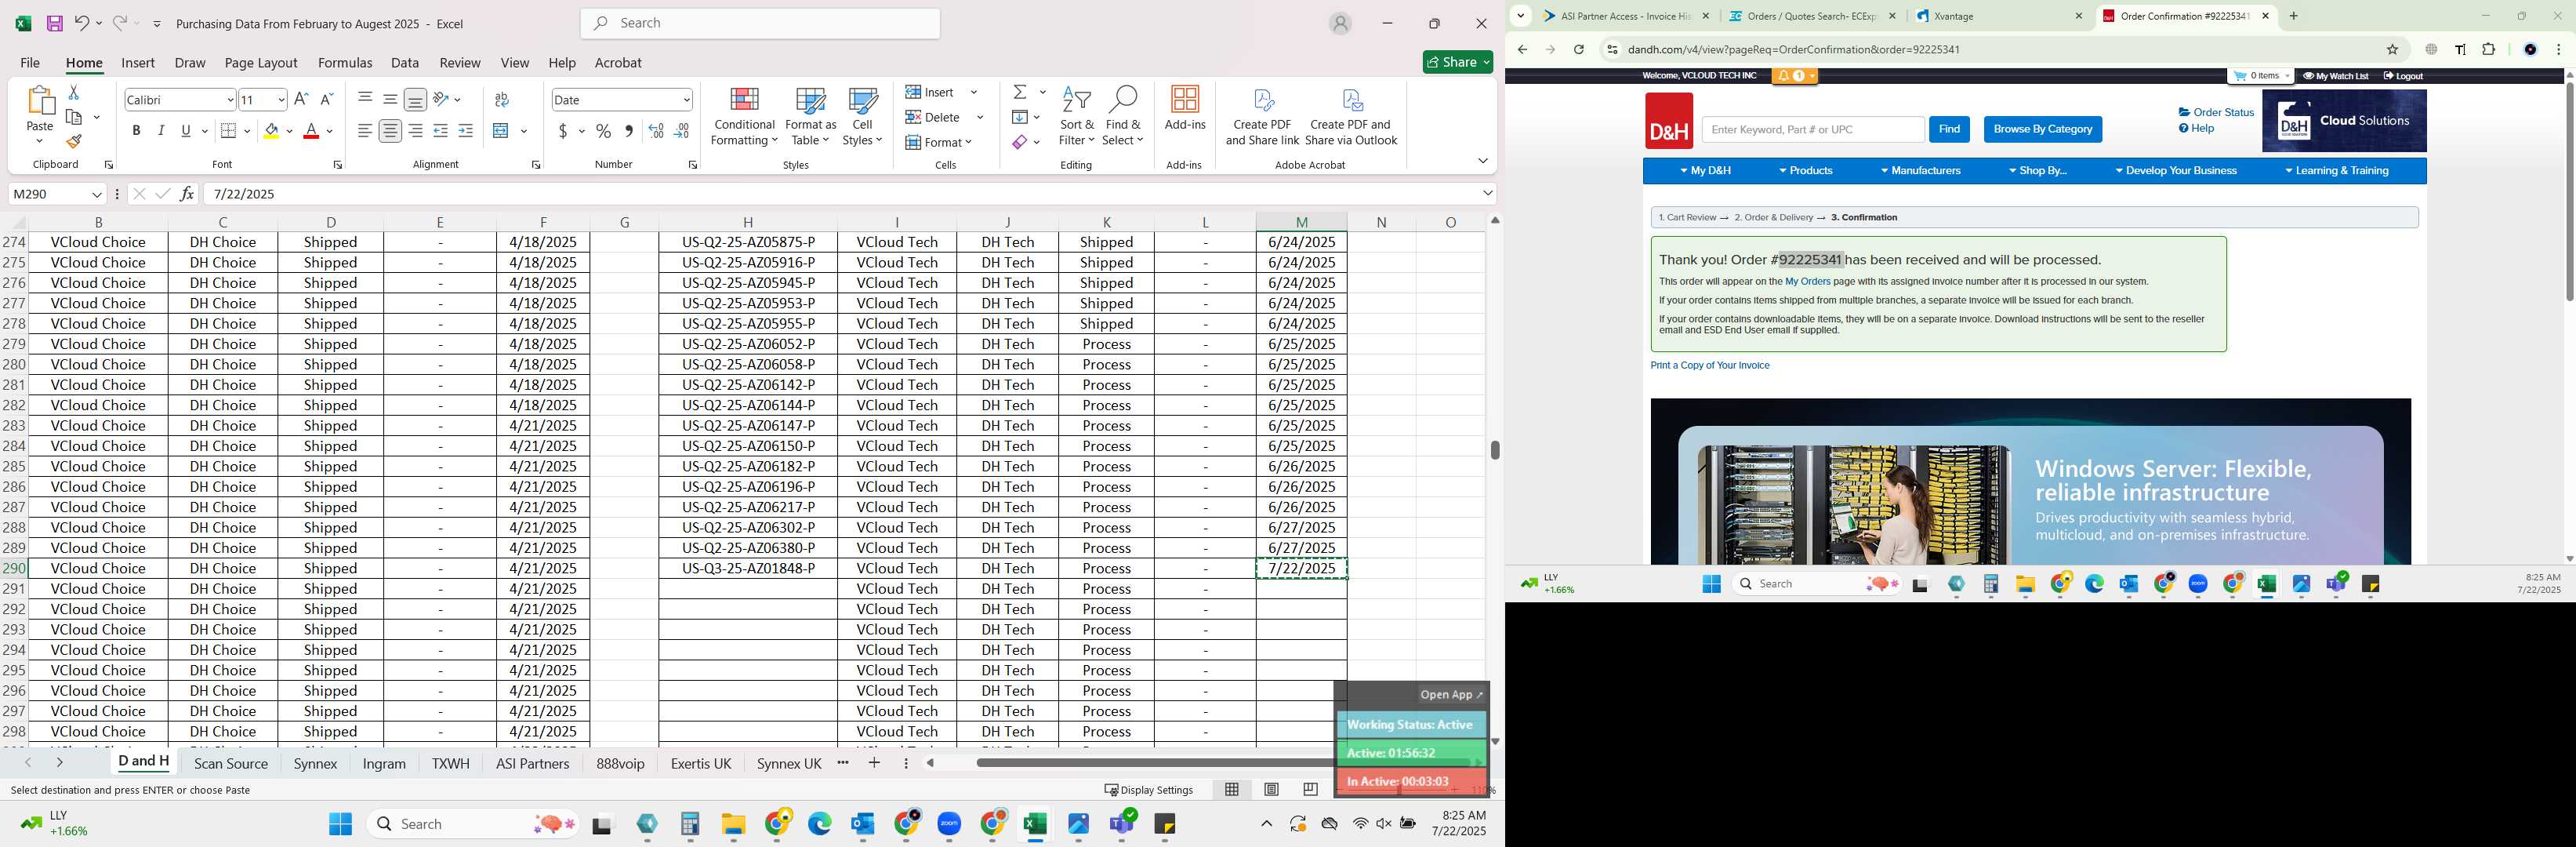Click the Excel Share button
The width and height of the screenshot is (2576, 847).
(x=1457, y=62)
